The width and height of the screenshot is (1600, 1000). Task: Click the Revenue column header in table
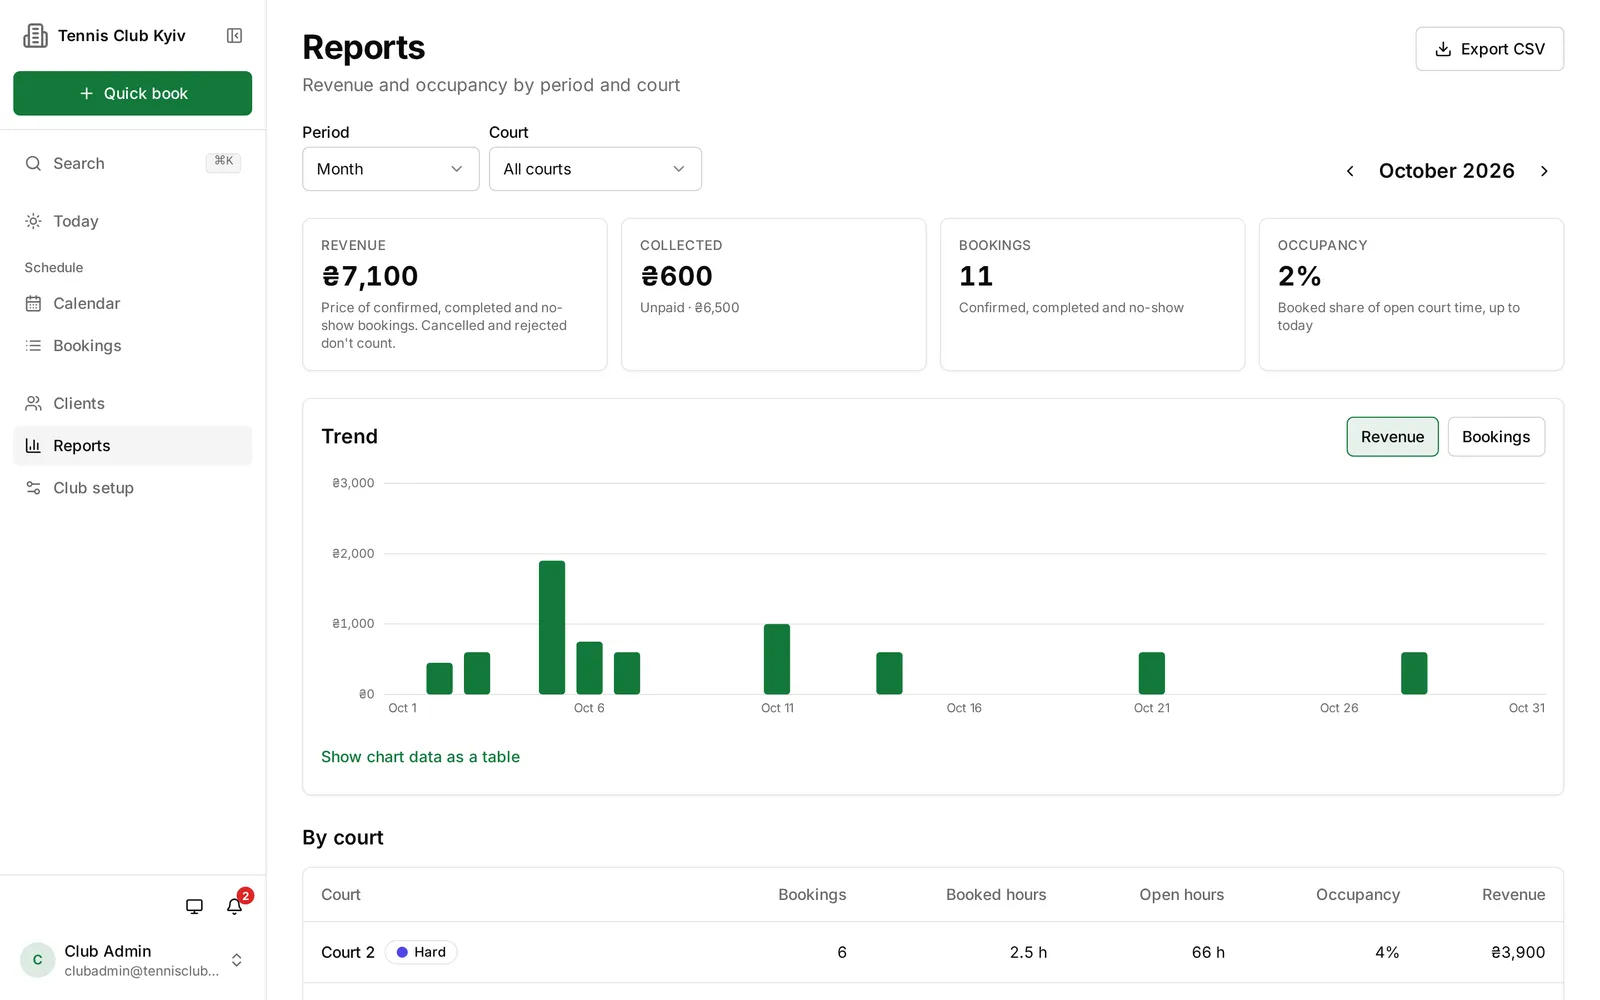click(1513, 895)
